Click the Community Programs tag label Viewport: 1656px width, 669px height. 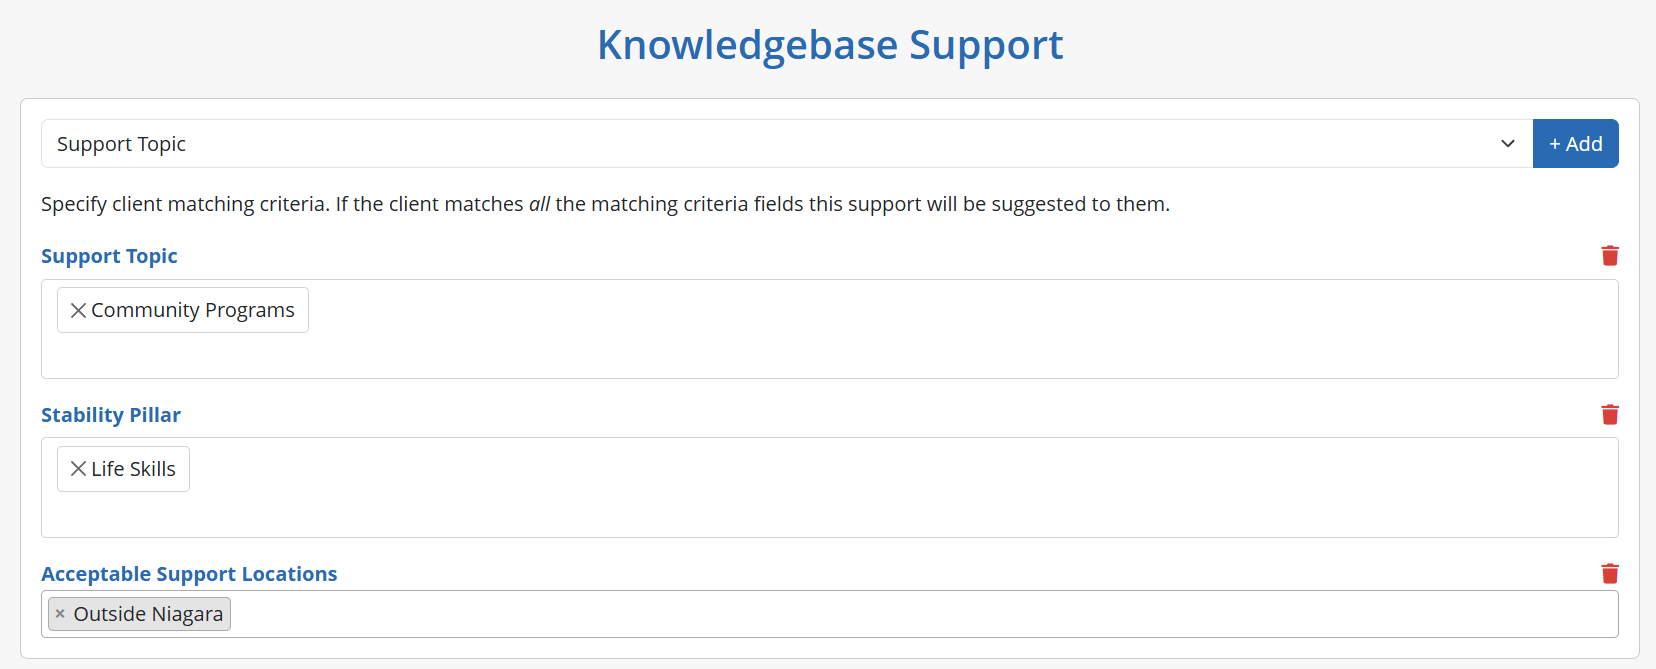[x=193, y=310]
